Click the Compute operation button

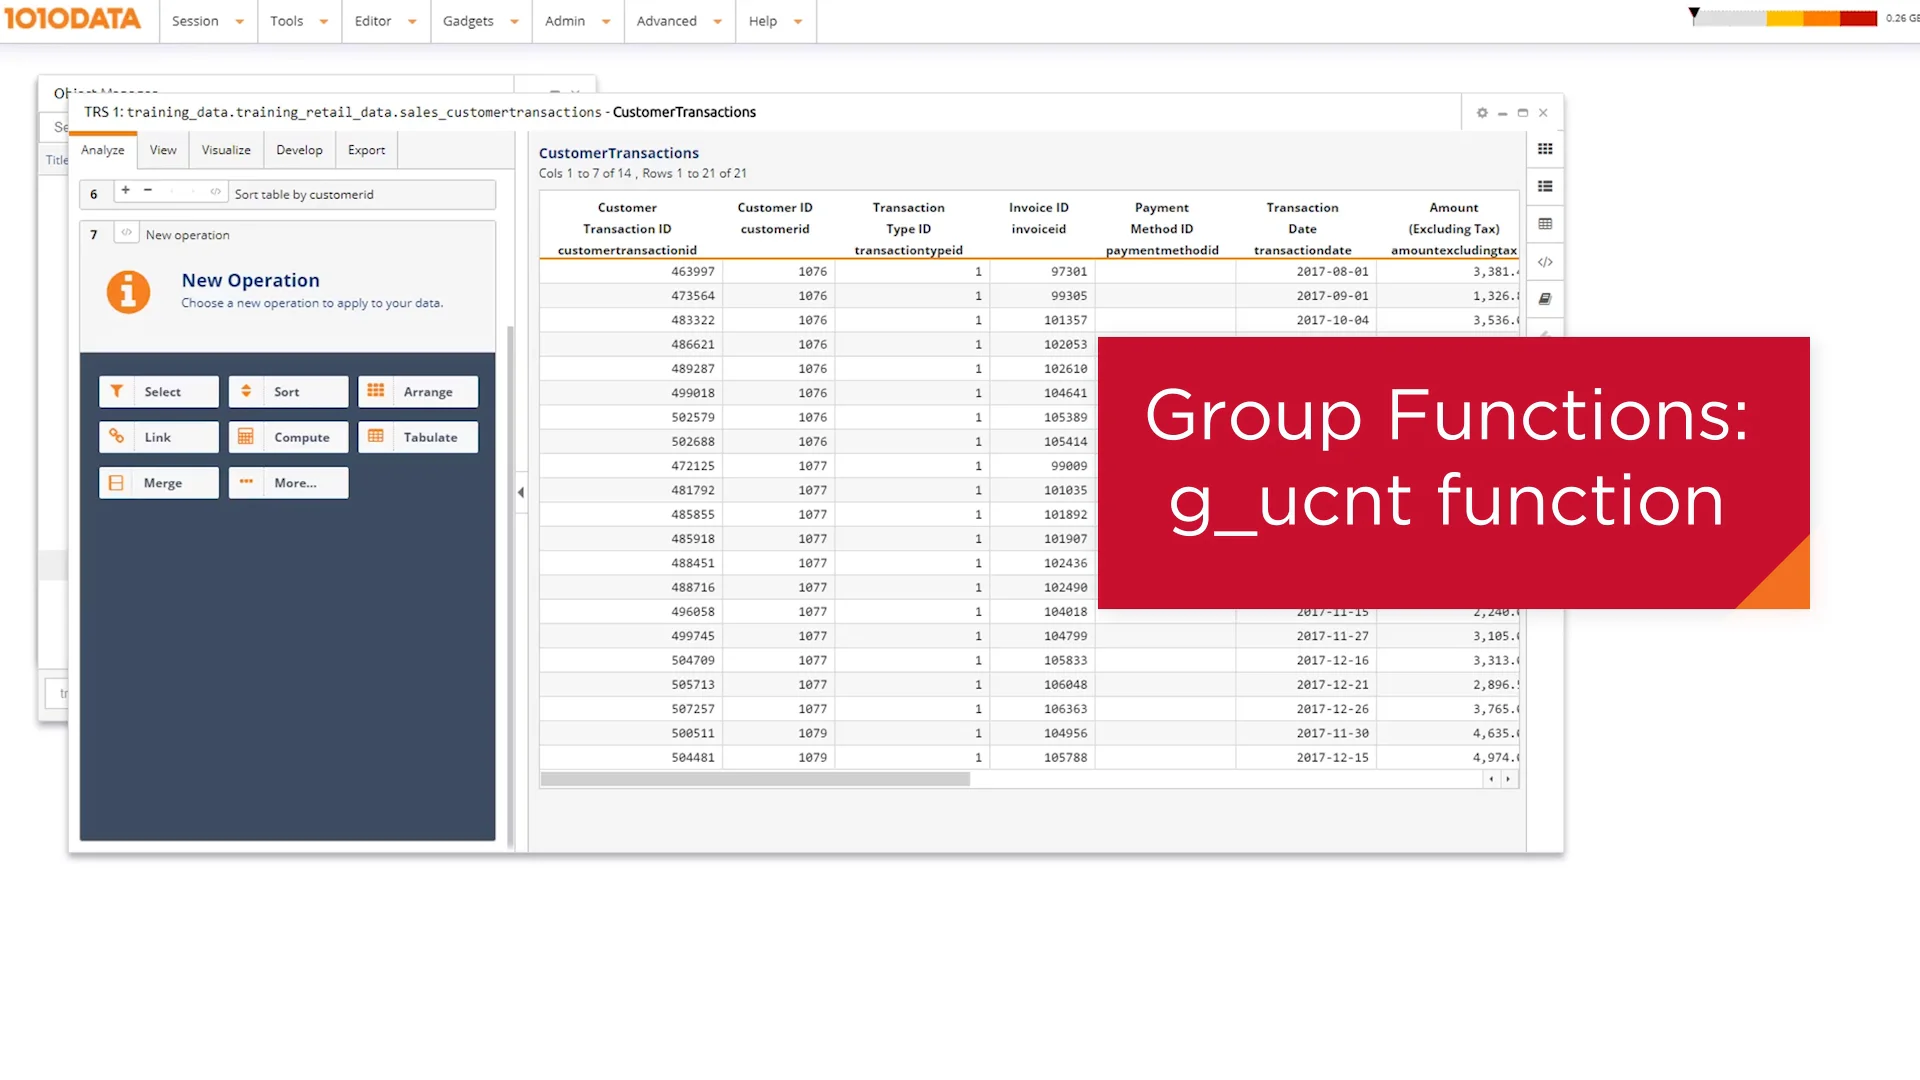coord(288,437)
